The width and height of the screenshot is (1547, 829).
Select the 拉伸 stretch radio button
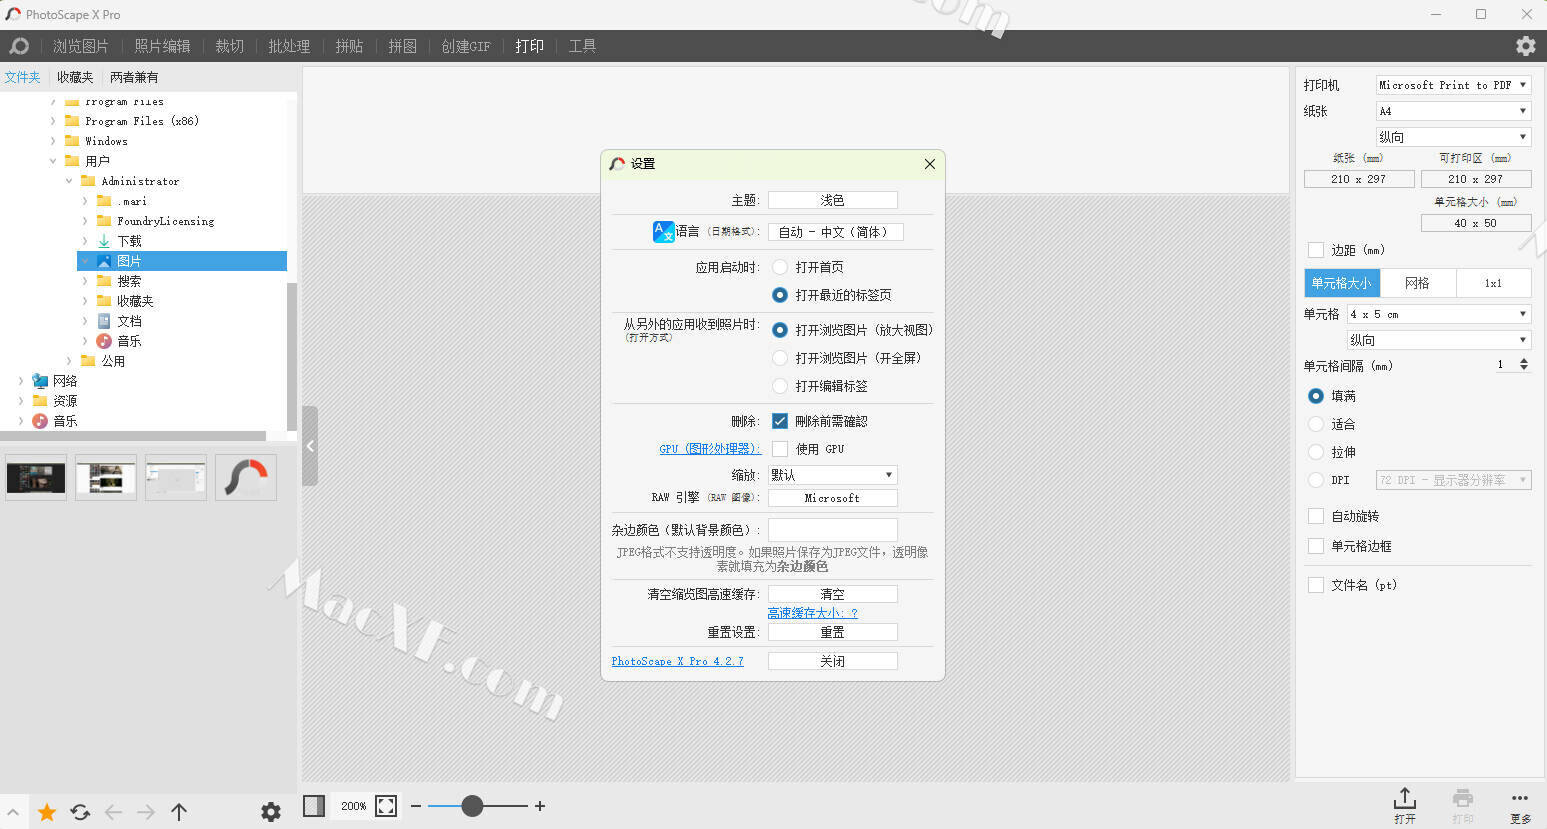1316,452
